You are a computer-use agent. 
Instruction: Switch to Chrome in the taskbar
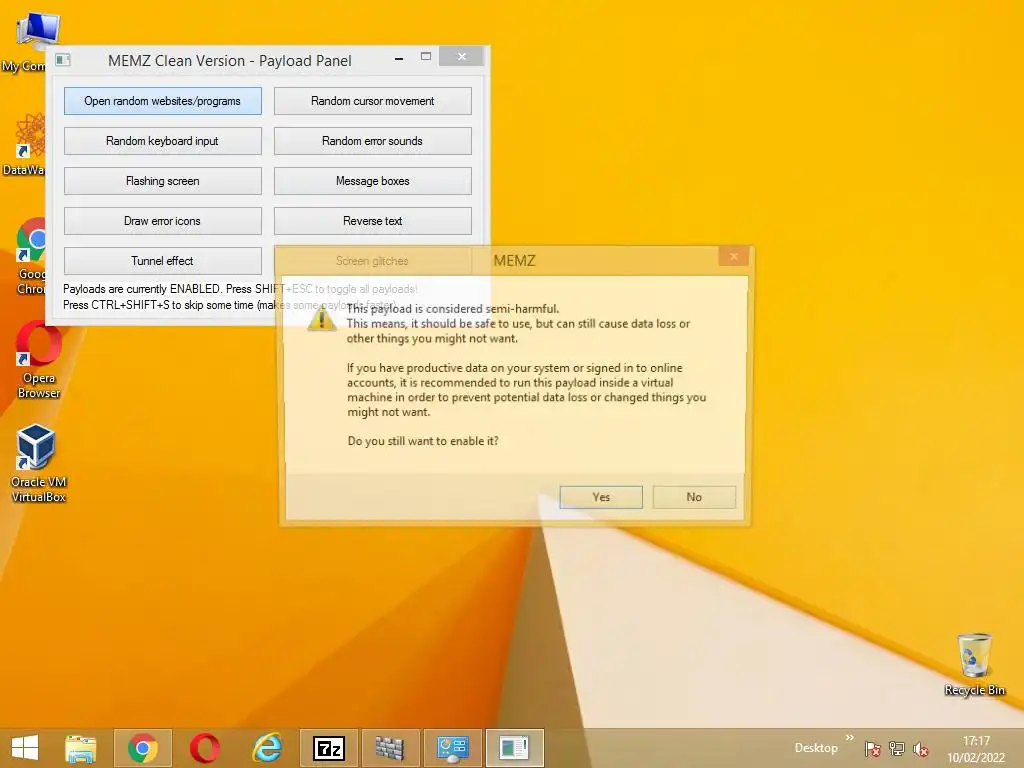143,748
